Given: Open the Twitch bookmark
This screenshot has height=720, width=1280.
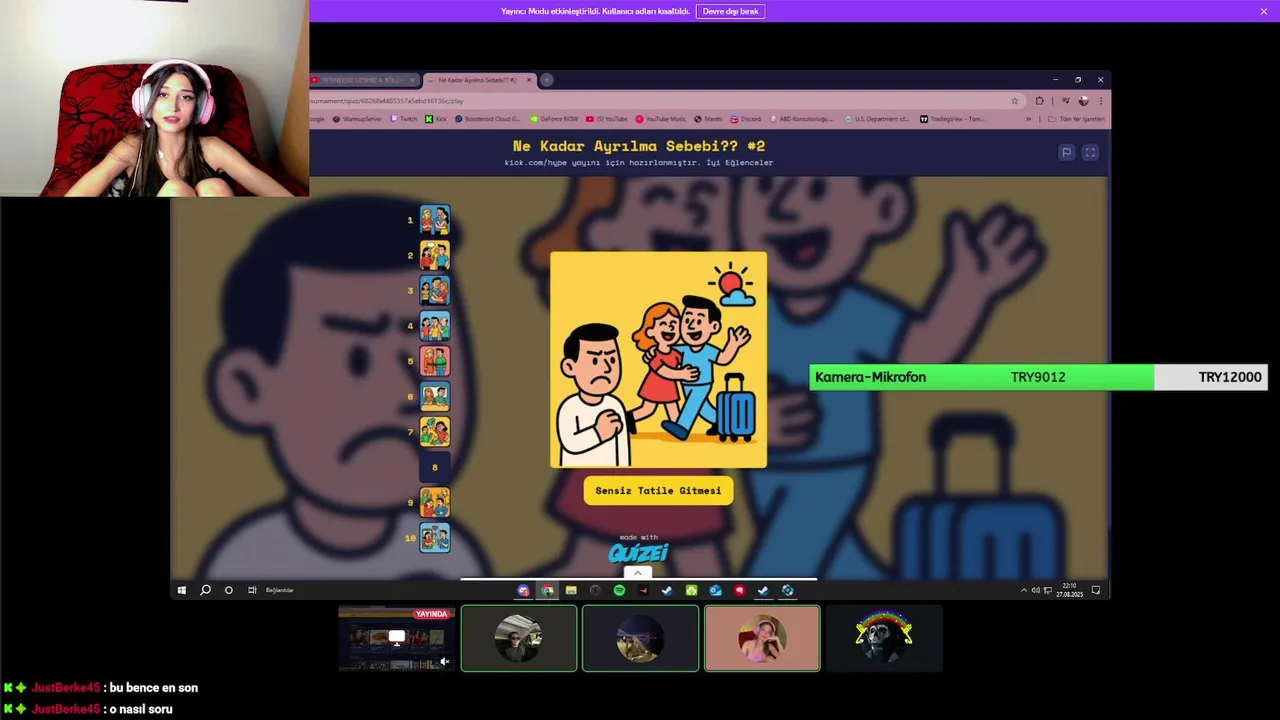Looking at the screenshot, I should point(404,119).
